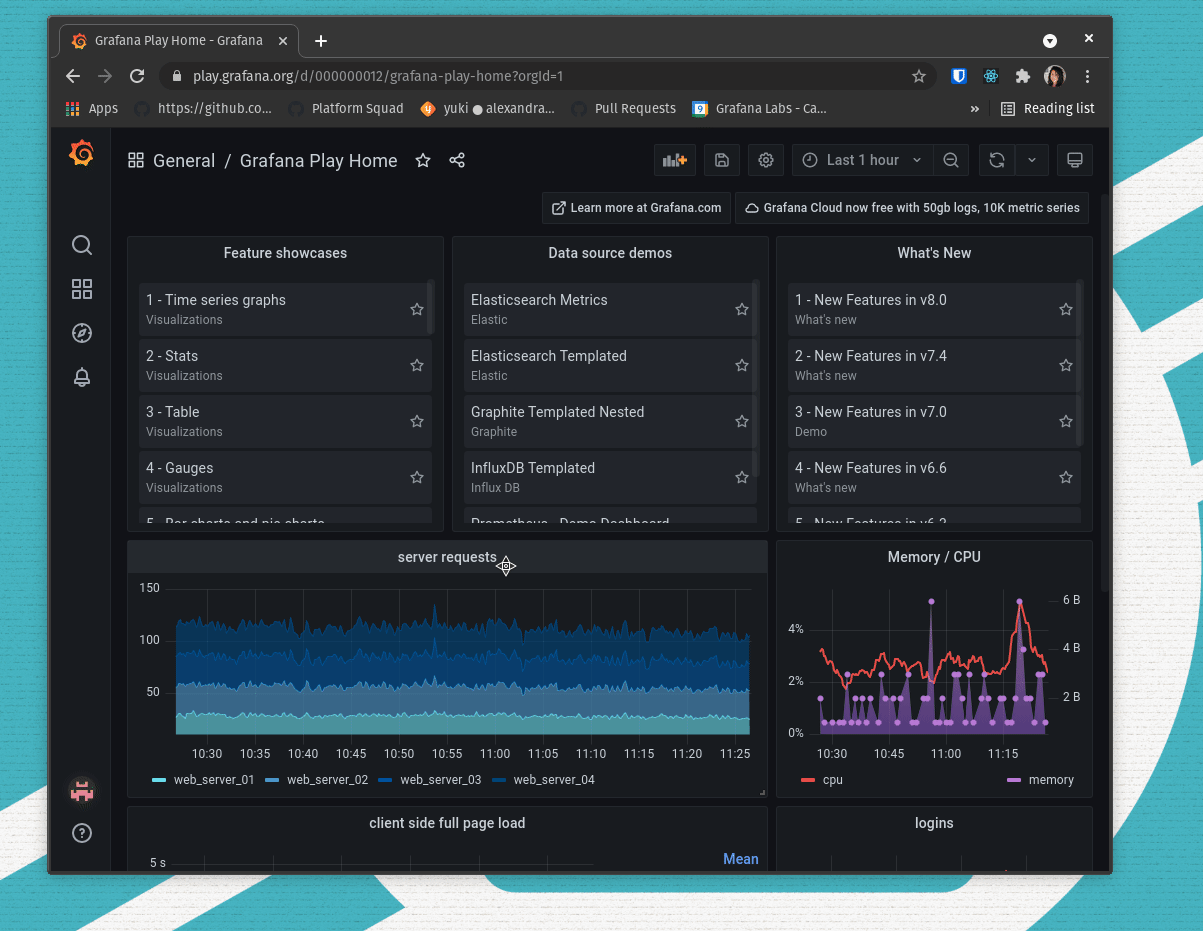
Task: Star the Elasticsearch Metrics dashboard
Action: (741, 309)
